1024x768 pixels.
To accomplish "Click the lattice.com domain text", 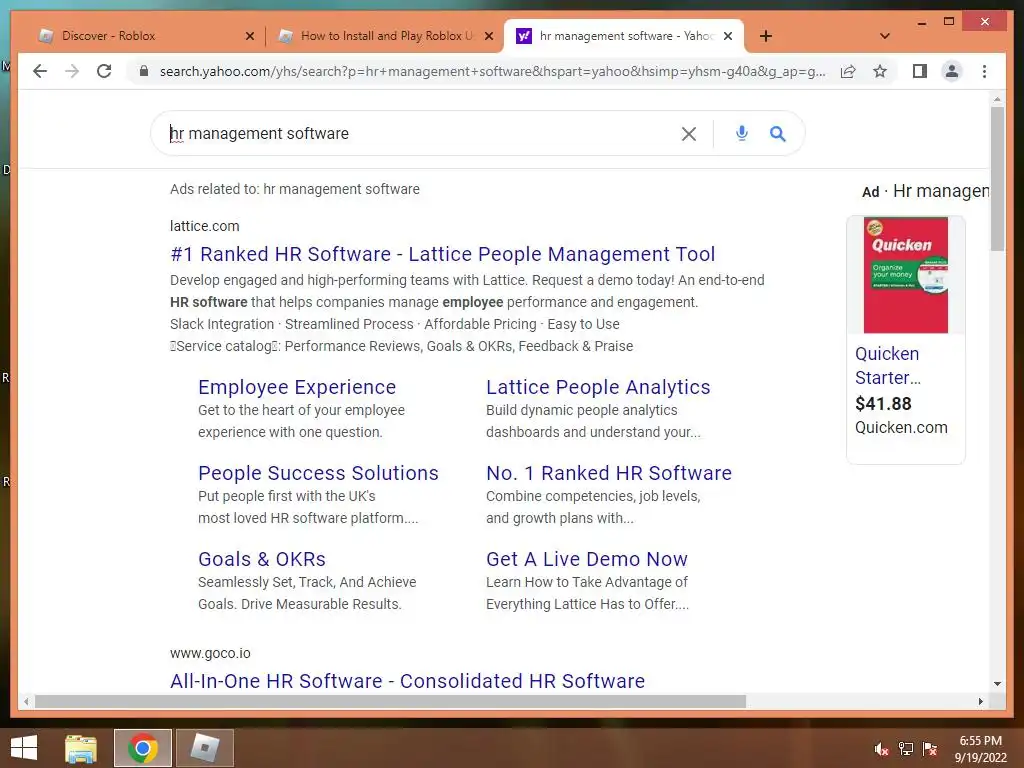I will [x=204, y=226].
